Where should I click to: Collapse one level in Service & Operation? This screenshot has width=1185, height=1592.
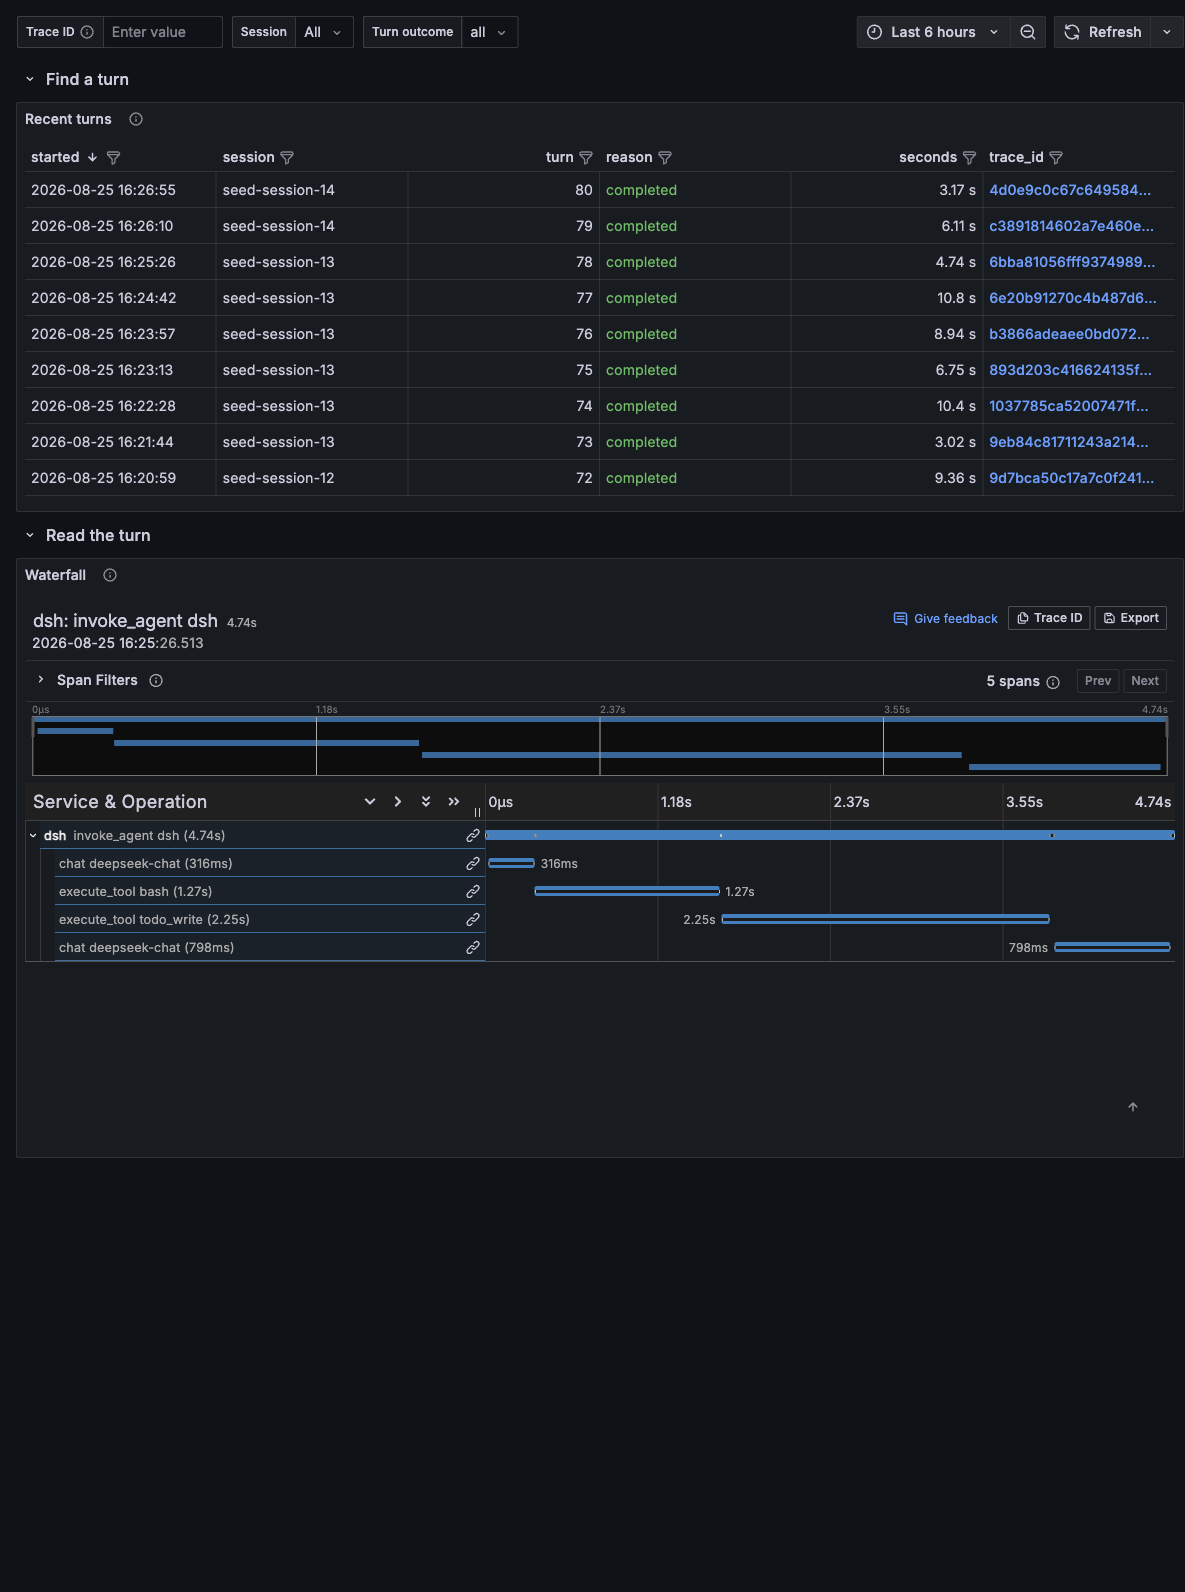click(398, 802)
